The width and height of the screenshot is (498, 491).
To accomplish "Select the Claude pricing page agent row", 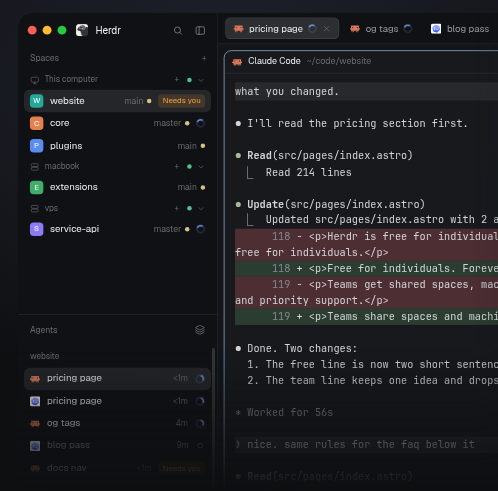I will pyautogui.click(x=117, y=379).
